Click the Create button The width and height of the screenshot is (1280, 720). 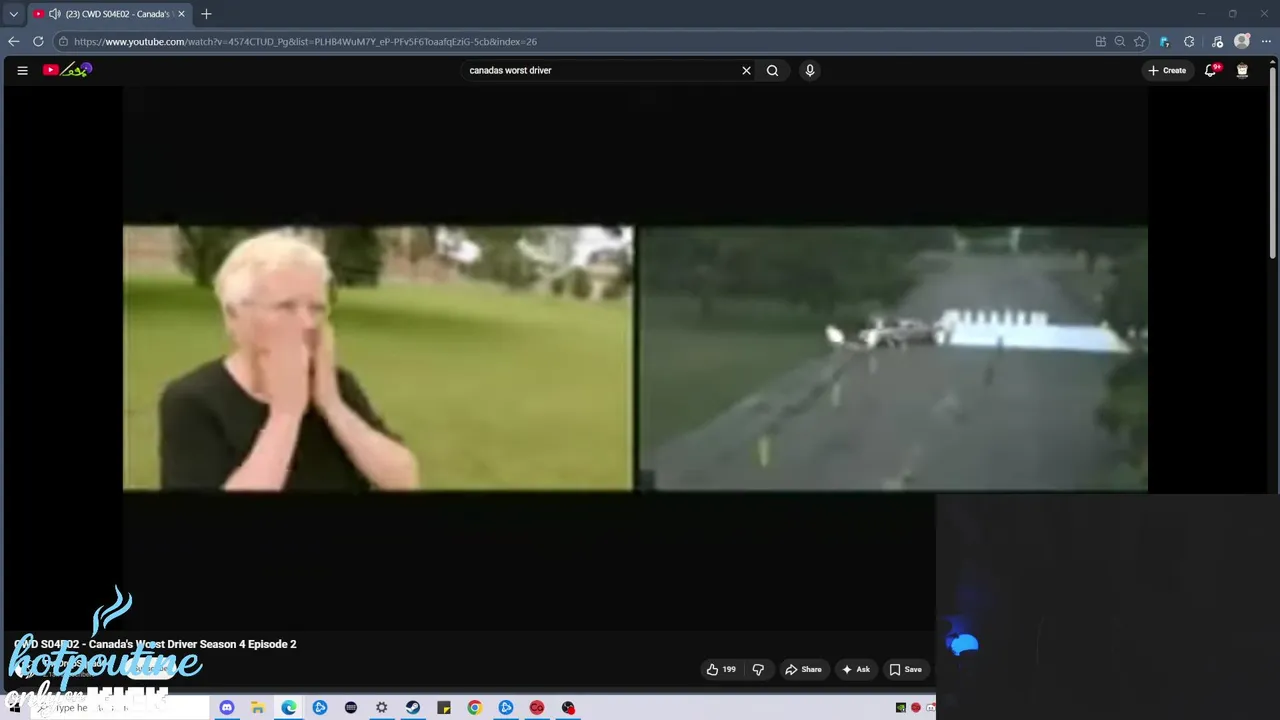[x=1167, y=70]
